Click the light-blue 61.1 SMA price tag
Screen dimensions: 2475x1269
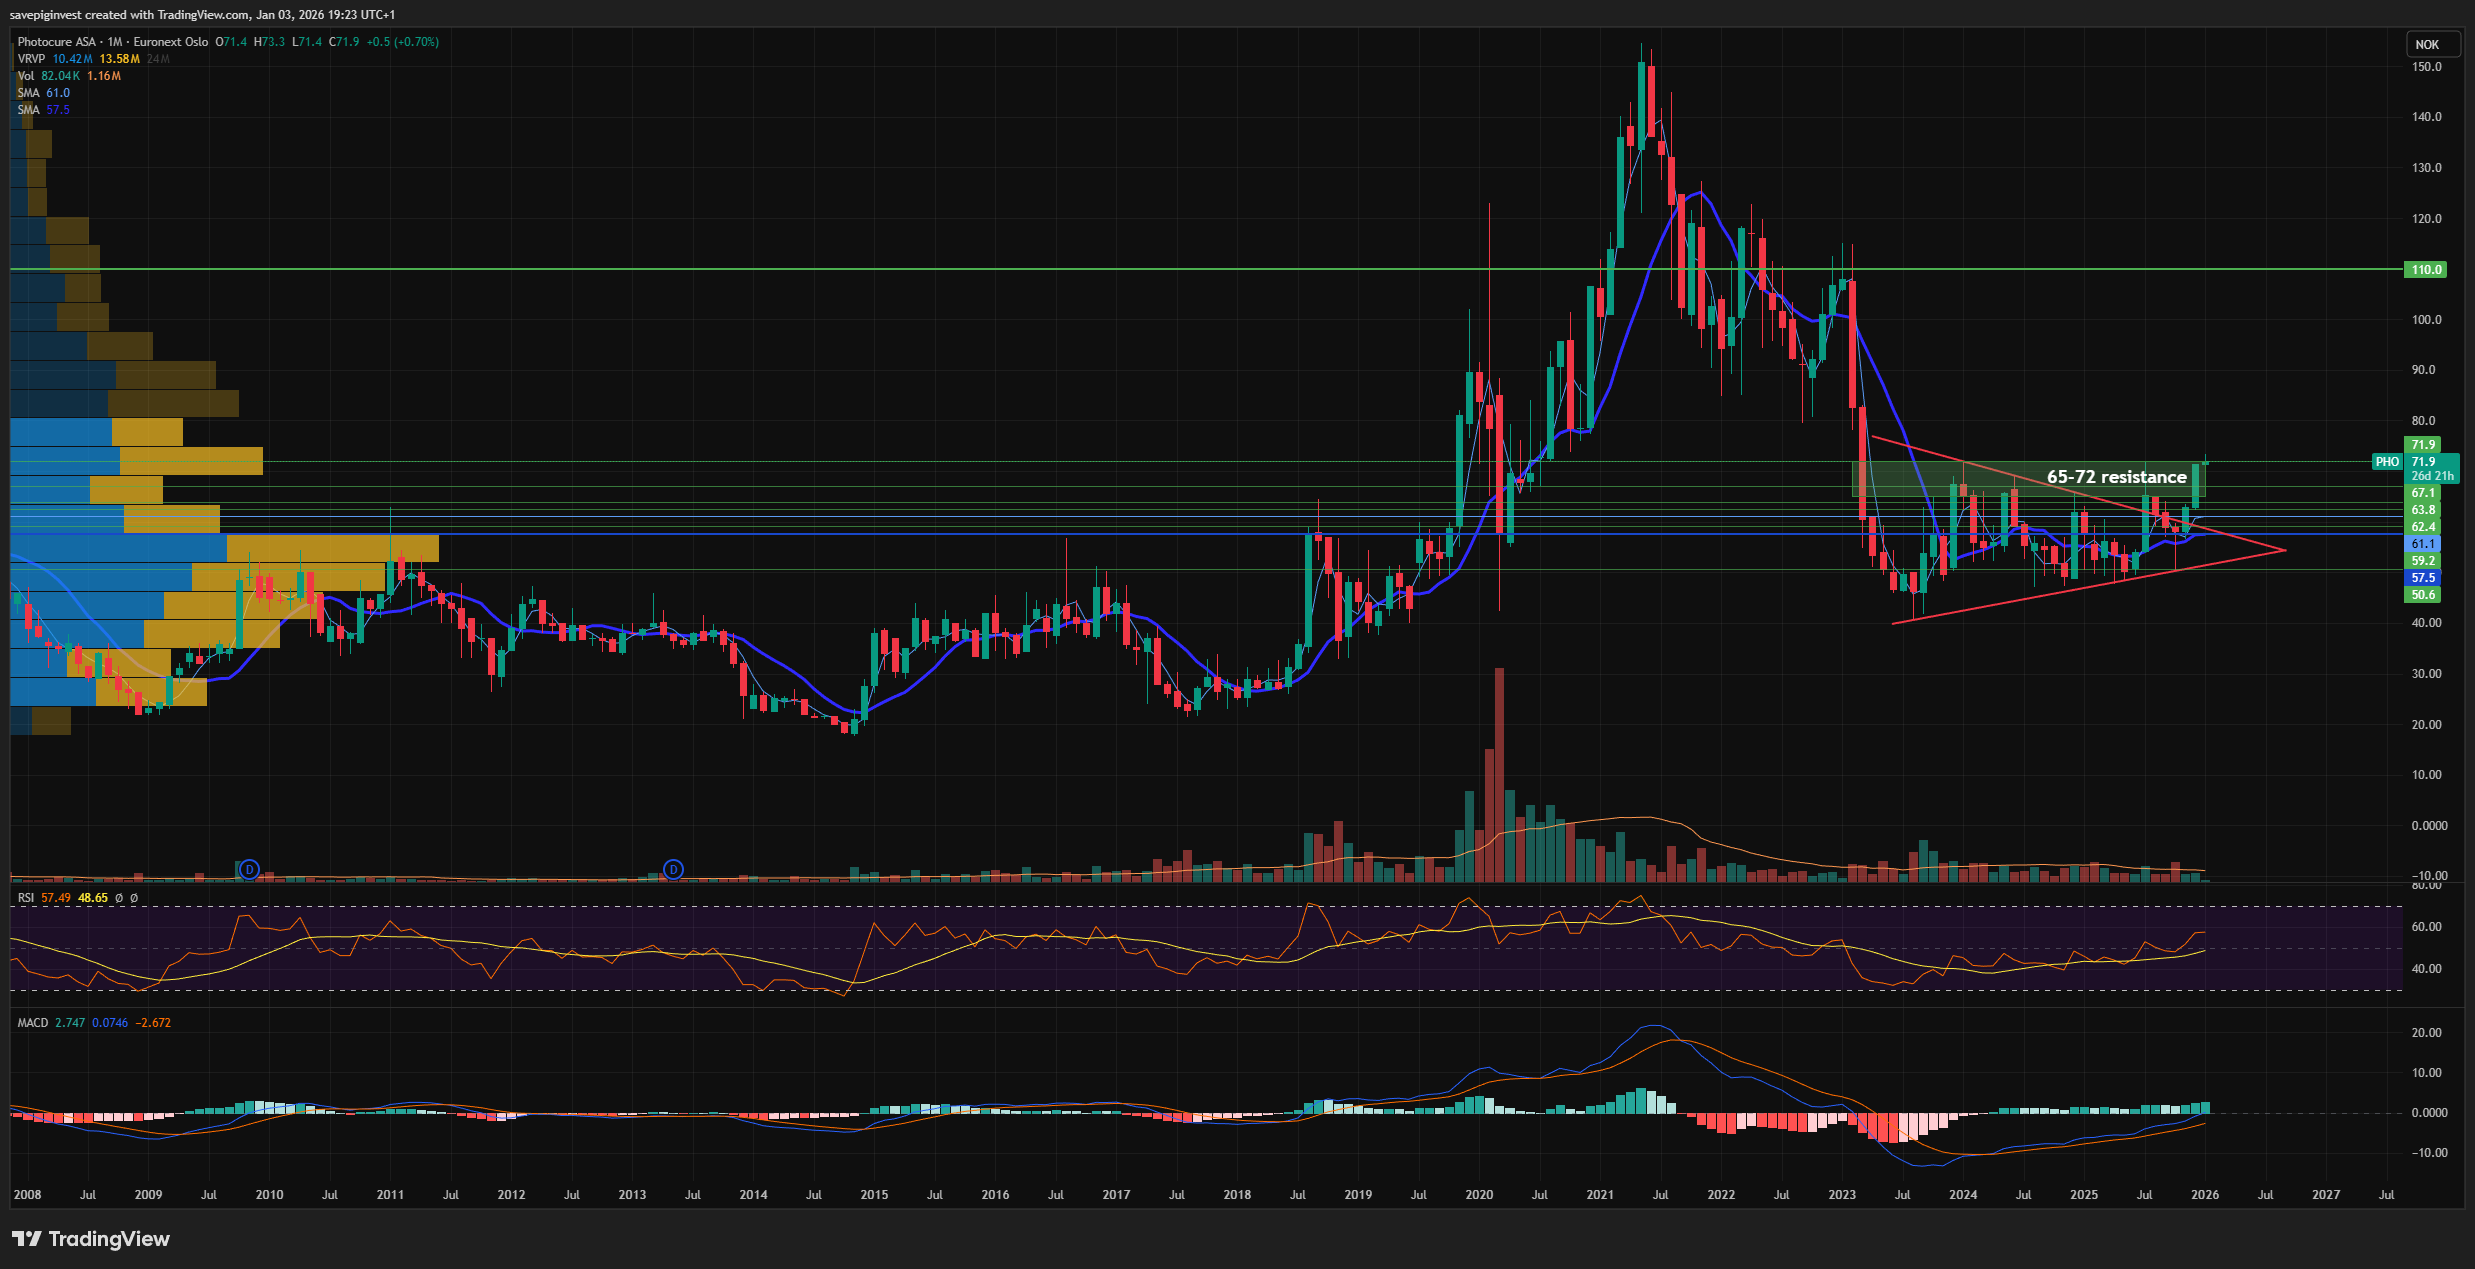click(2423, 544)
